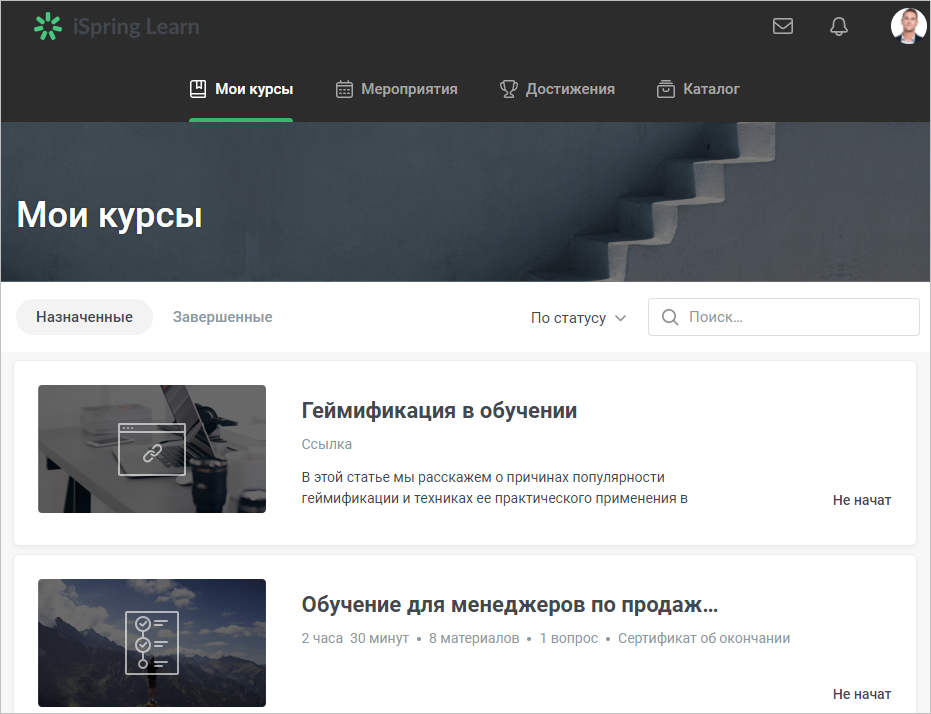The image size is (931, 714).
Task: Click the Геймификация course description text
Action: point(495,488)
